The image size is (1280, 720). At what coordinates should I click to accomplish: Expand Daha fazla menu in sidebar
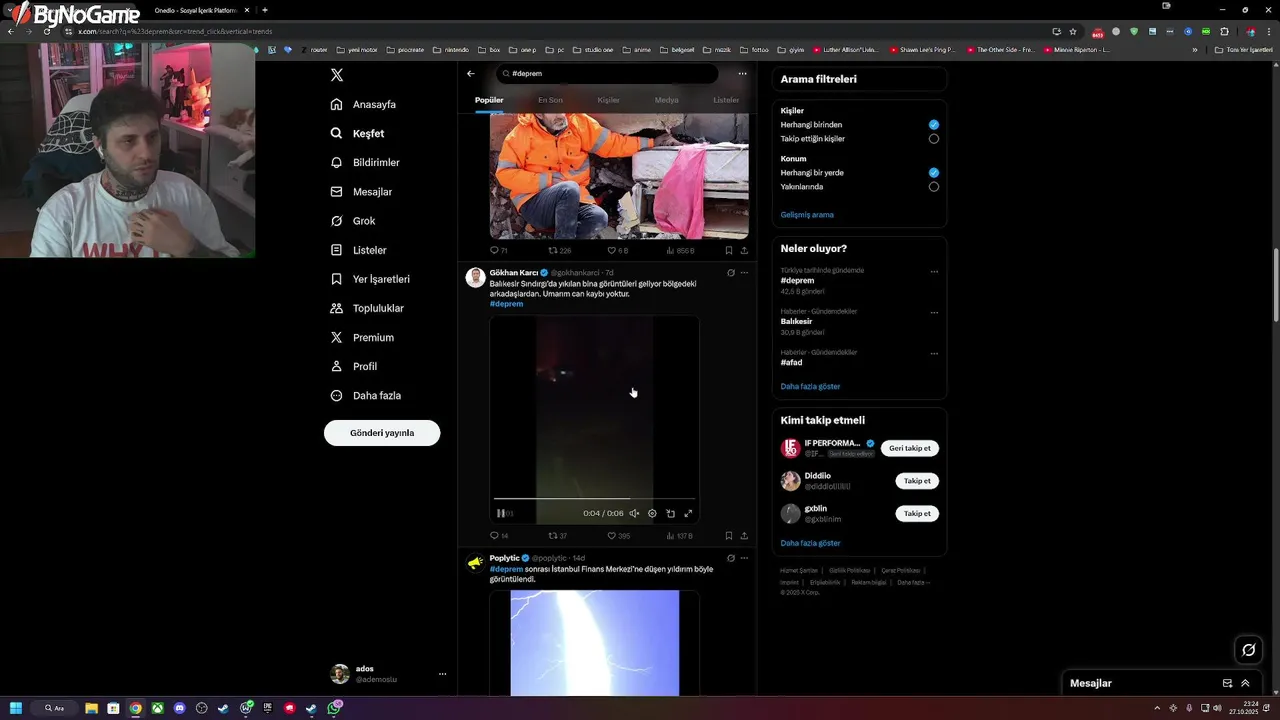click(366, 395)
